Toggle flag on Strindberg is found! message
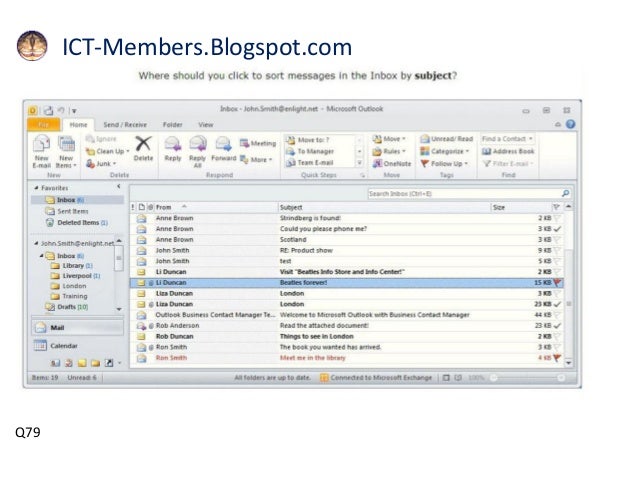 tap(557, 218)
